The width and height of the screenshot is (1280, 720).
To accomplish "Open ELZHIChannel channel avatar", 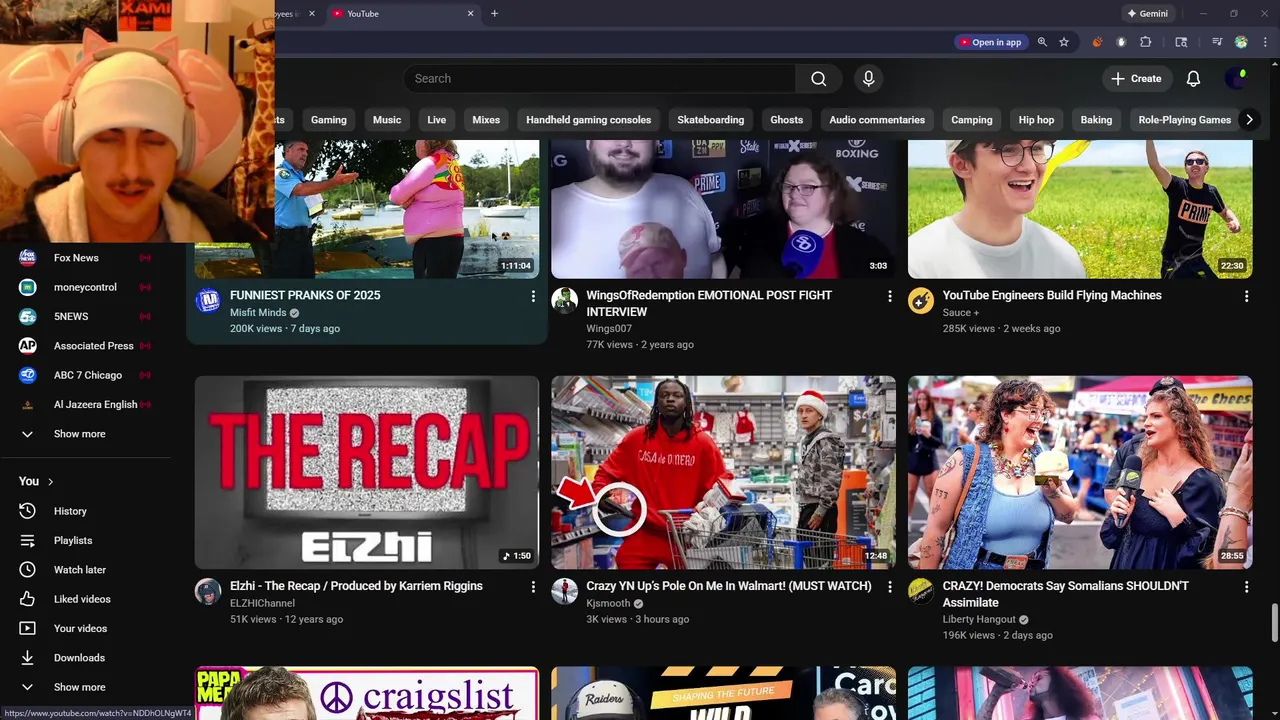I will pos(208,592).
